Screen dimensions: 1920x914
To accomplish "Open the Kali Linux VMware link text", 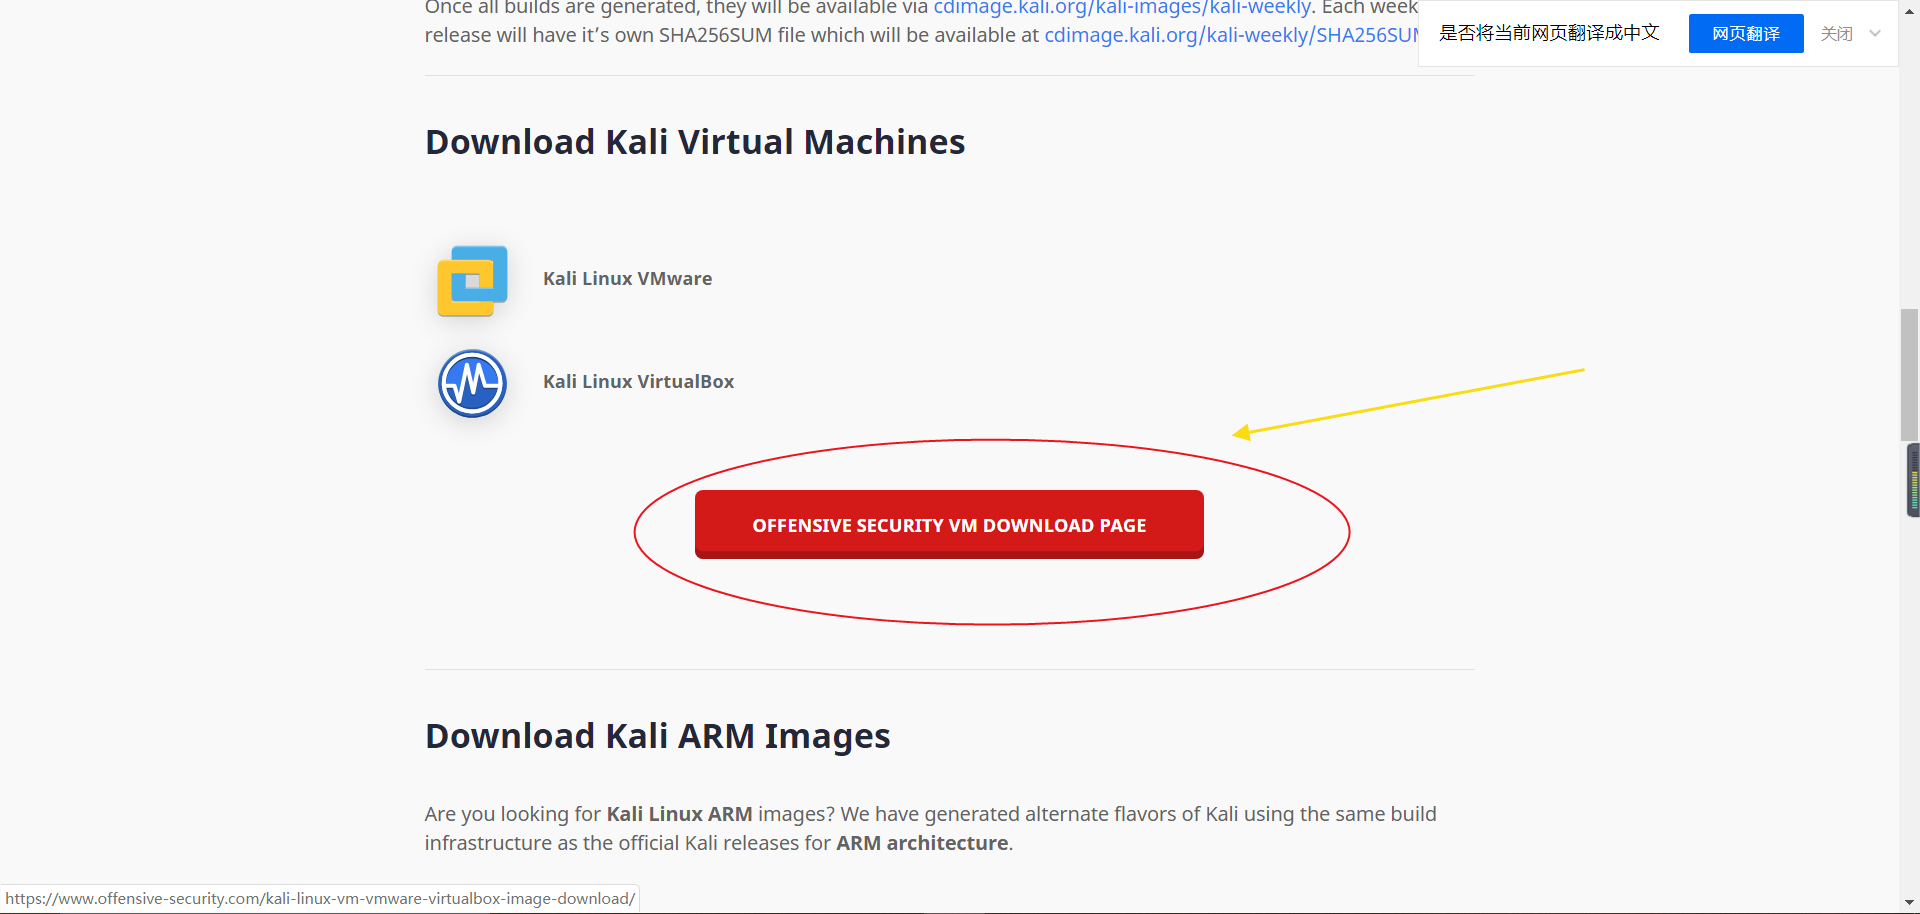I will [627, 279].
